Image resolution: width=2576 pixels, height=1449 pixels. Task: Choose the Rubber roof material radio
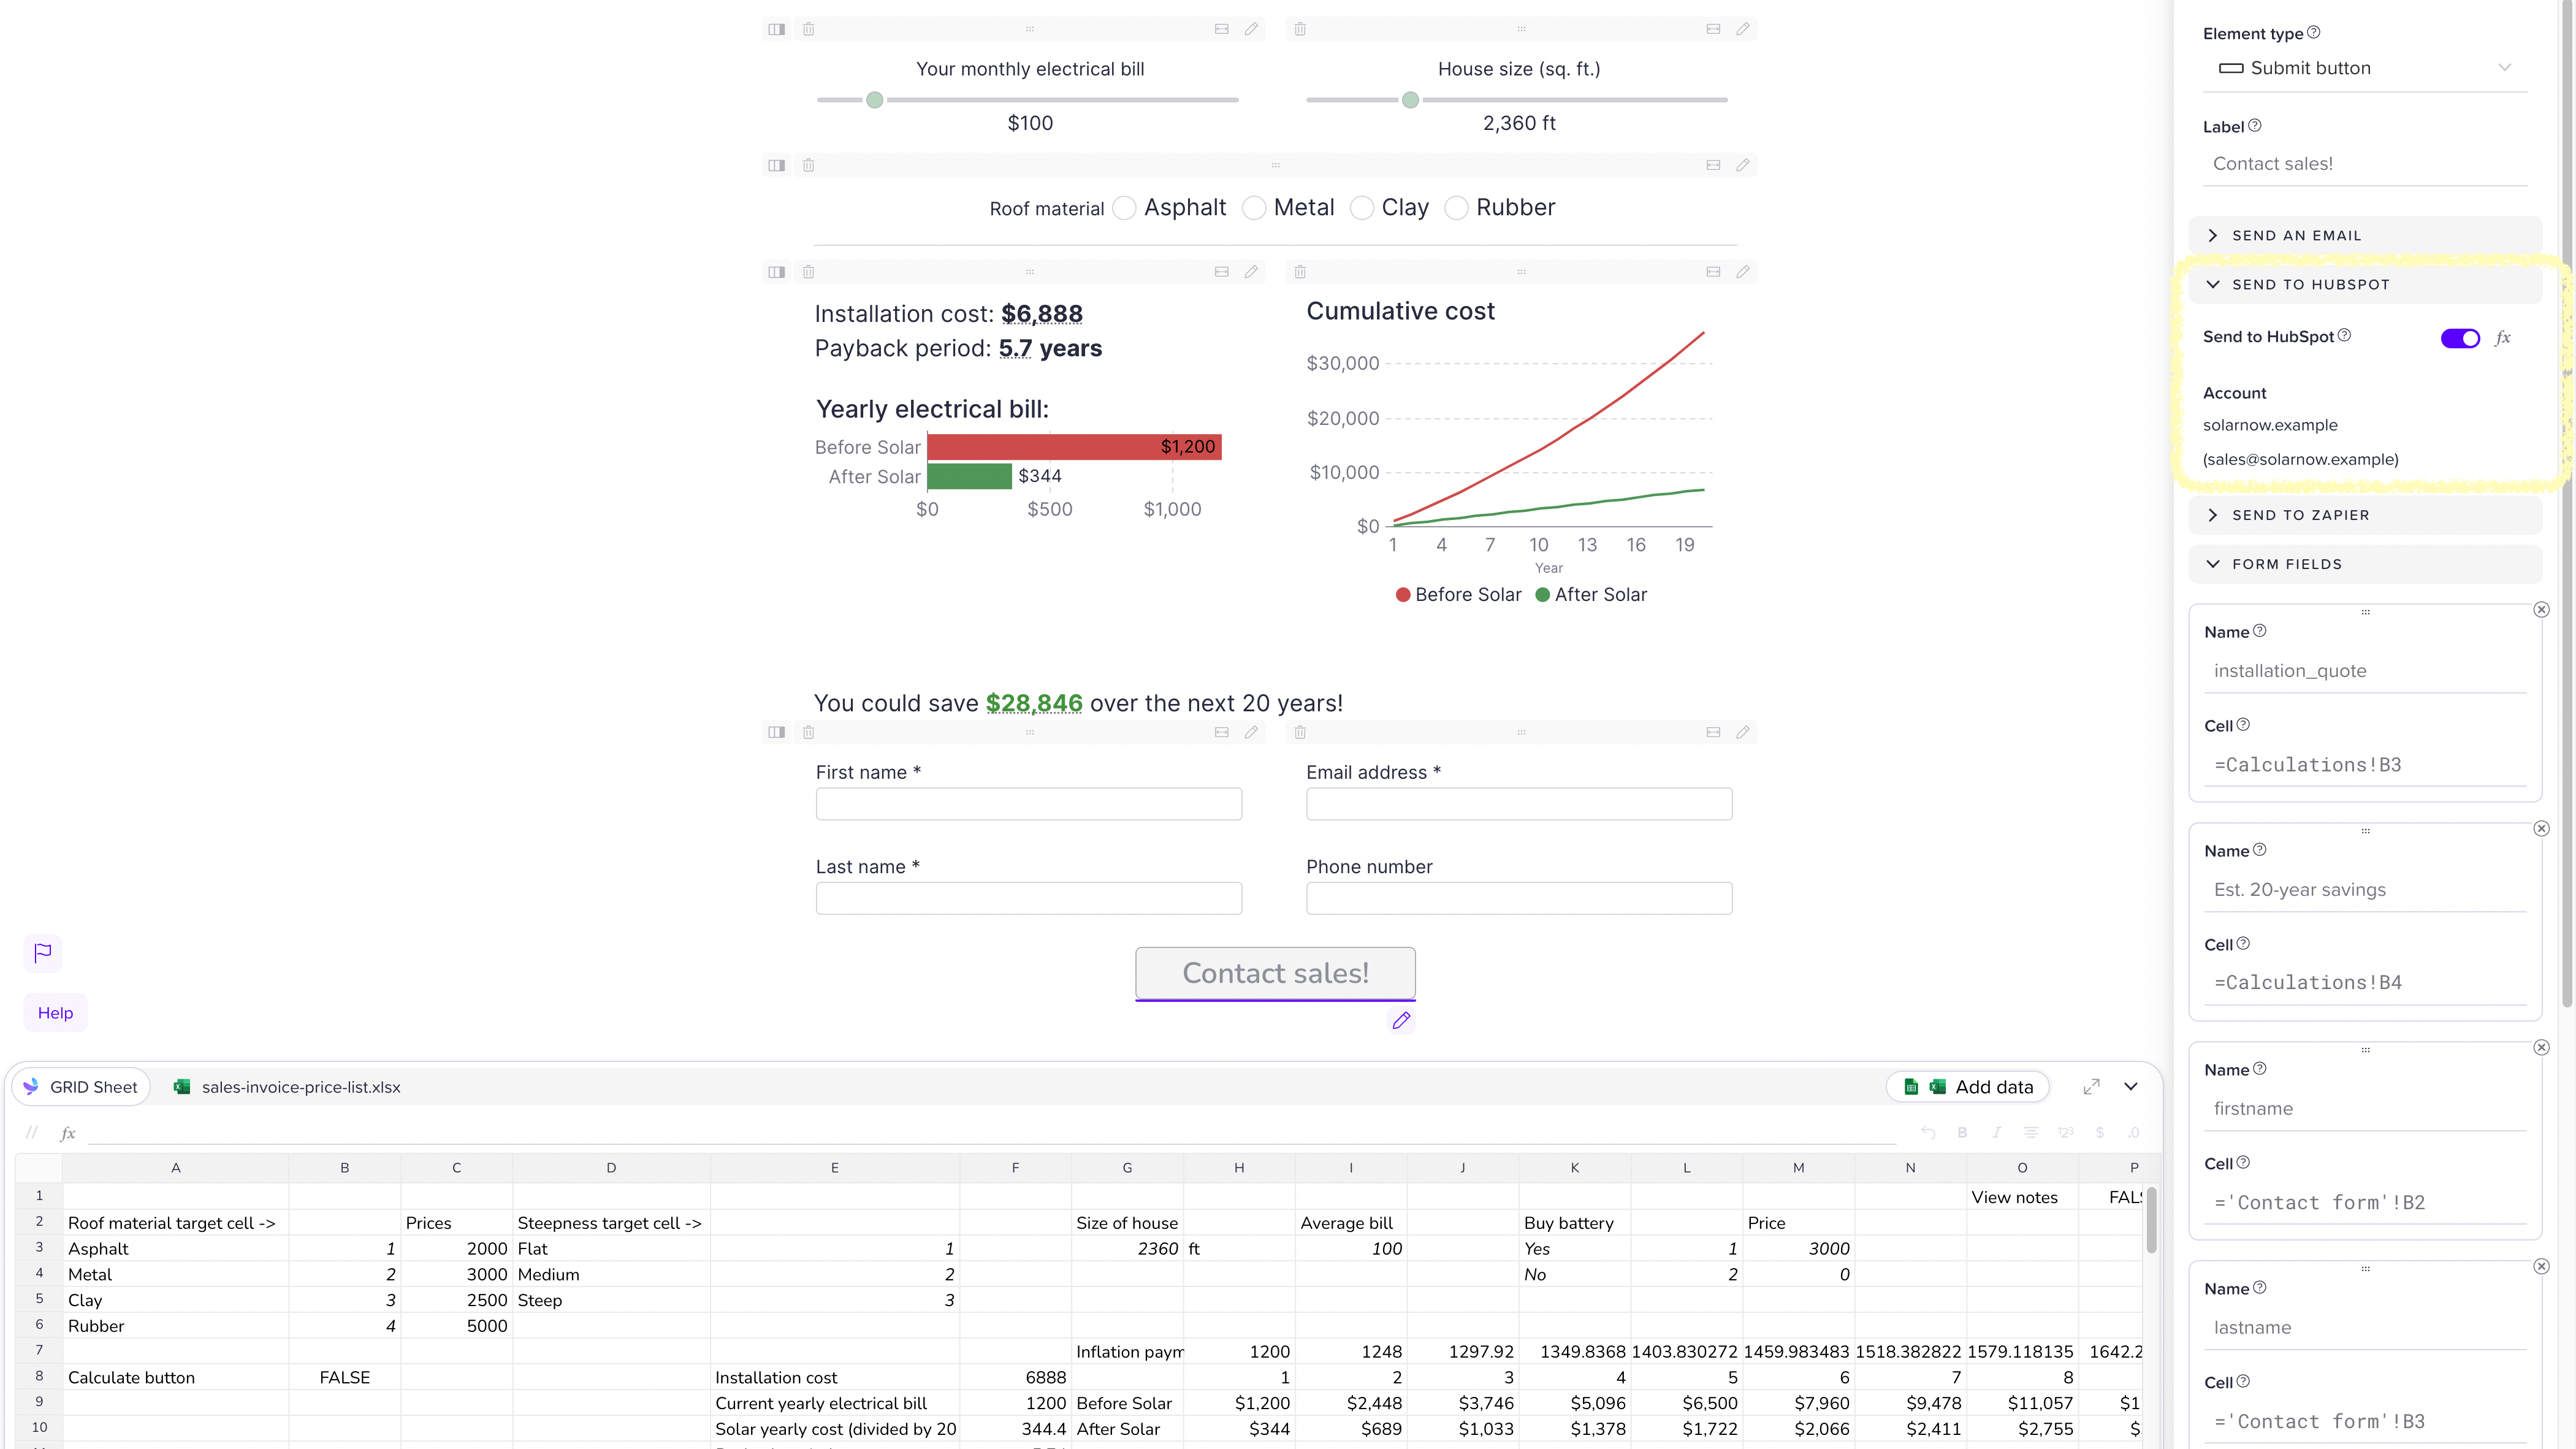(x=1457, y=208)
